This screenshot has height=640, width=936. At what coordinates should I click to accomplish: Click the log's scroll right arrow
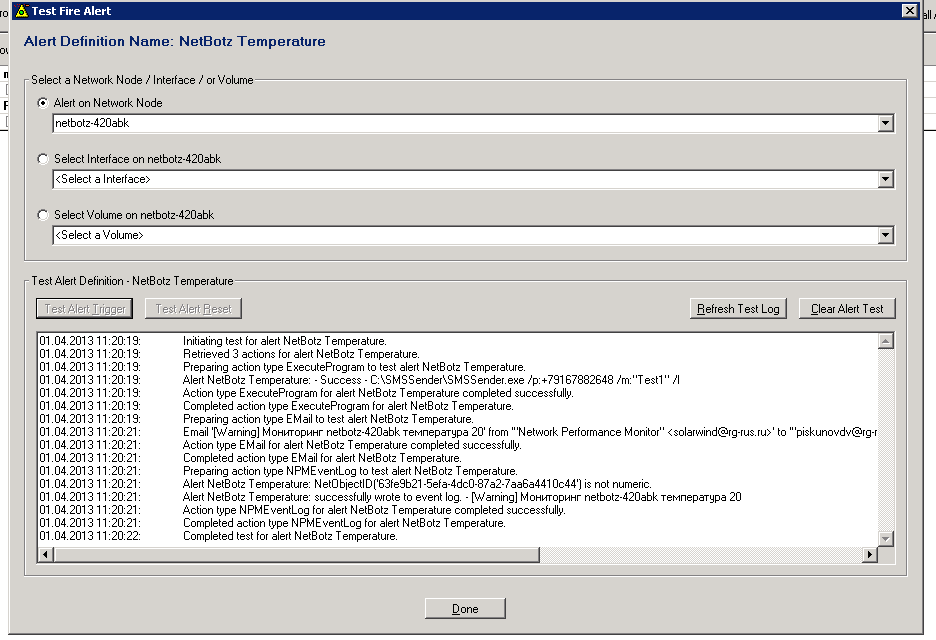(x=870, y=555)
